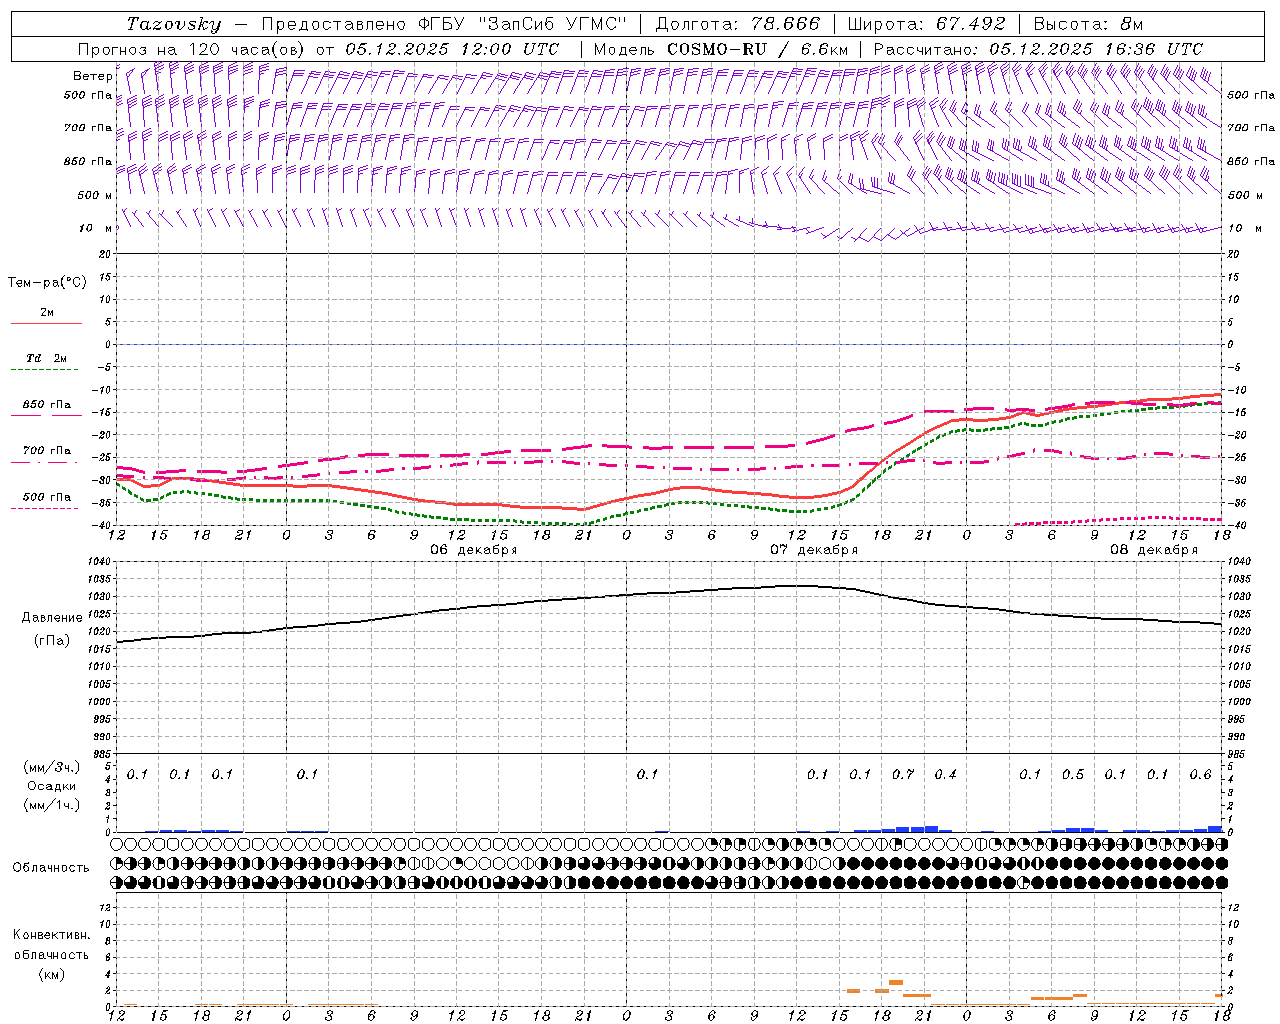The height and width of the screenshot is (1024, 1280).
Task: Click the 0.7 precipitation amount value
Action: click(903, 774)
